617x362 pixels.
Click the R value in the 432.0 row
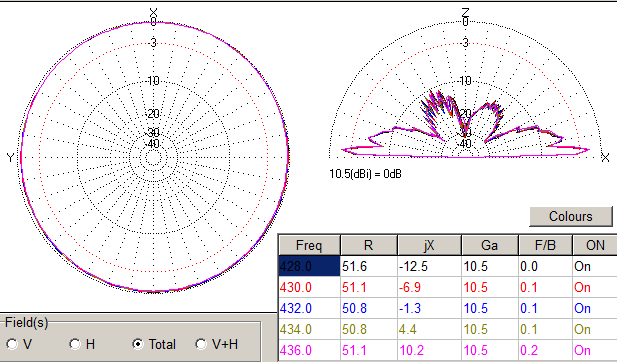369,308
